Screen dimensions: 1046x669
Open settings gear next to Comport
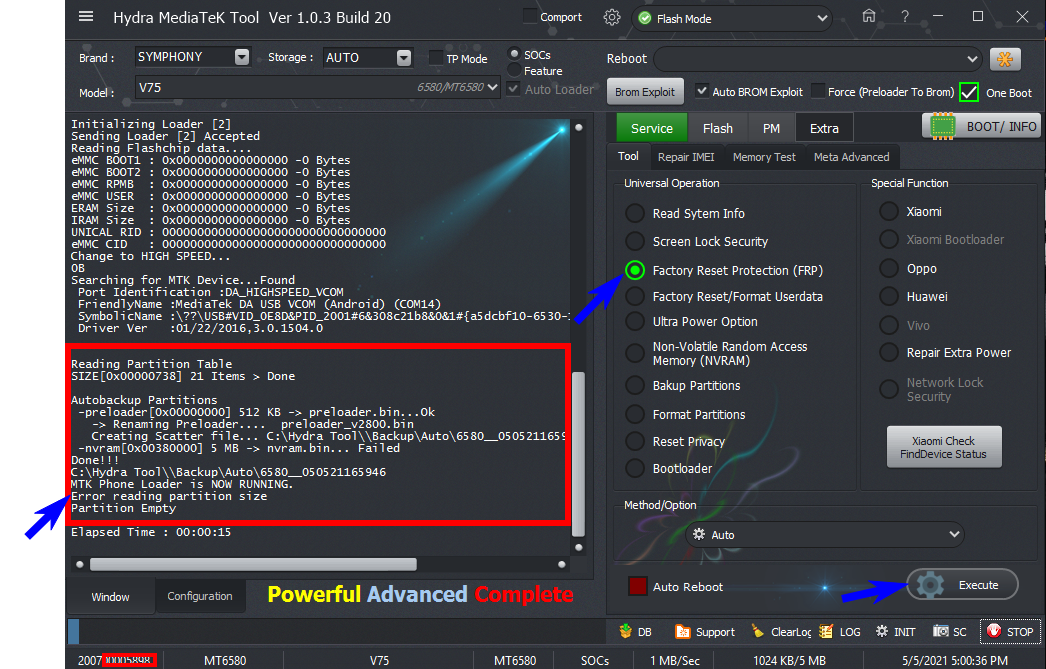(612, 17)
